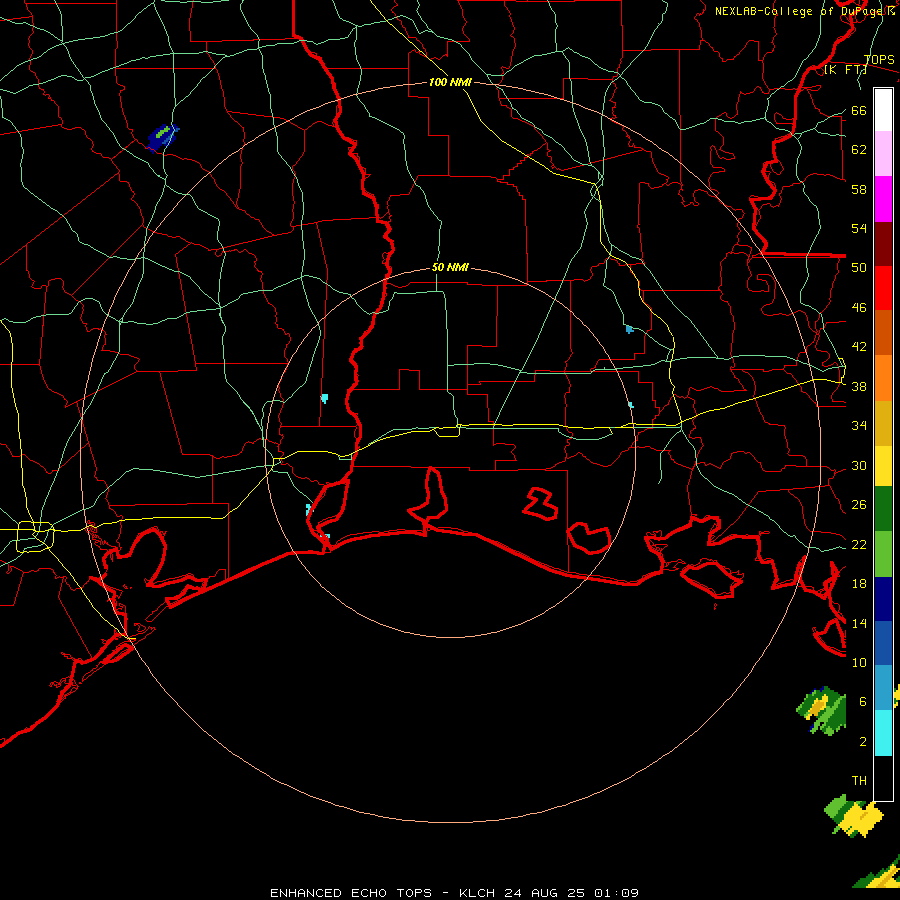
Task: Click the dark blue echo in the northwest
Action: coord(163,137)
